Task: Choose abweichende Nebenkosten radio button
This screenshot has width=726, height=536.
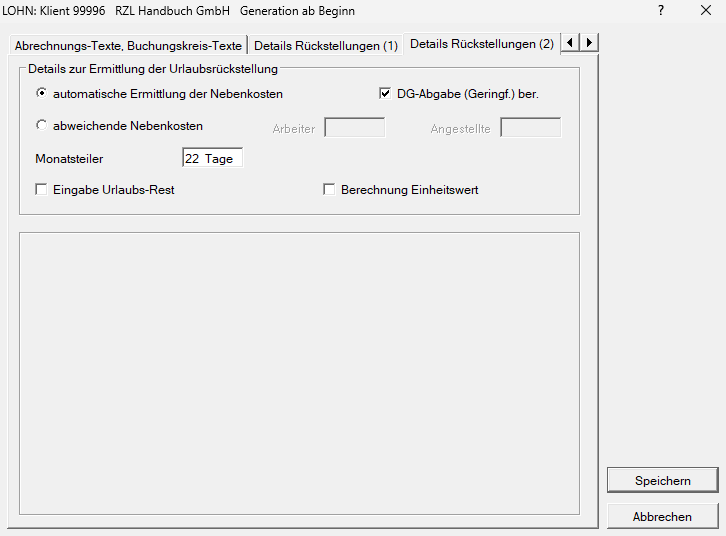Action: coord(41,126)
